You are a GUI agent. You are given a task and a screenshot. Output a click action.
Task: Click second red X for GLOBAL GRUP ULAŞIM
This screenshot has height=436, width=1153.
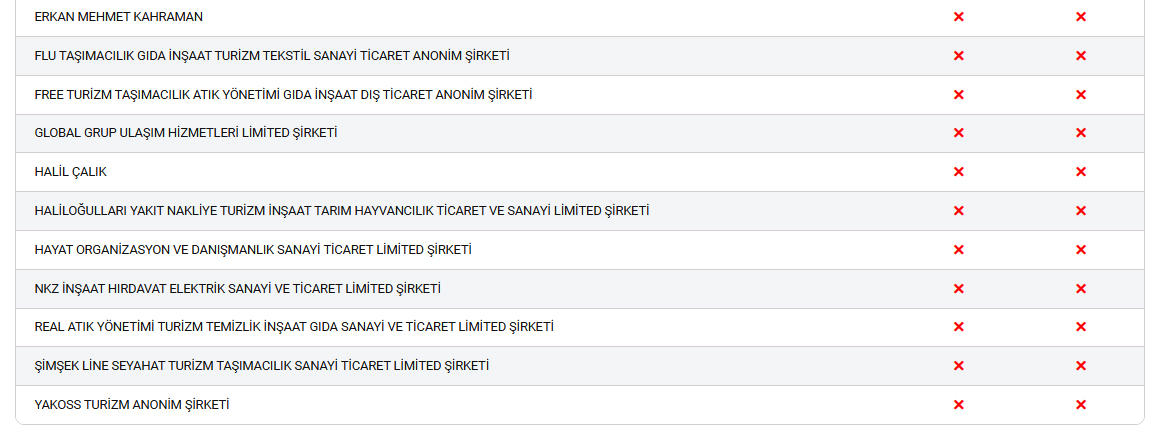pos(1080,133)
